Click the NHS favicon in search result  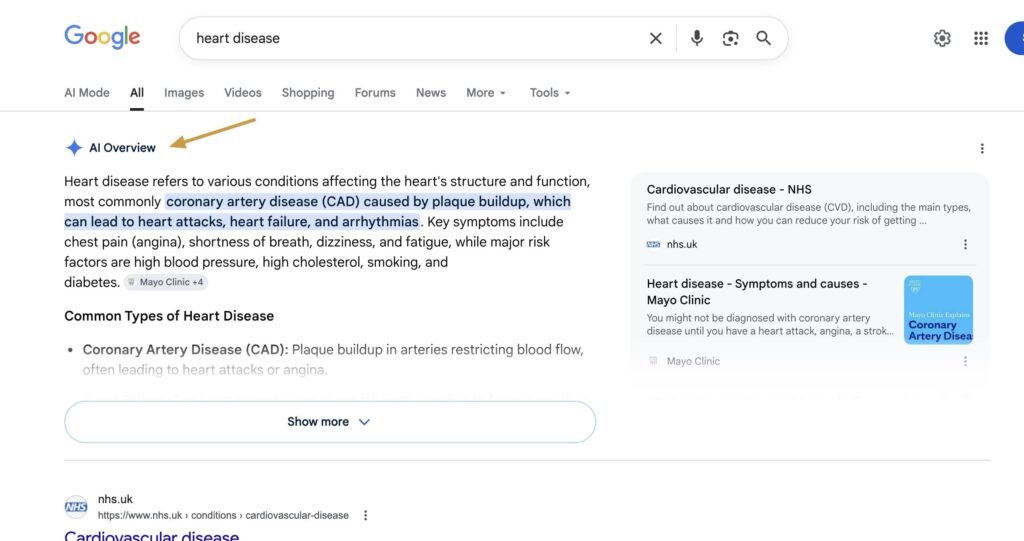[x=76, y=507]
